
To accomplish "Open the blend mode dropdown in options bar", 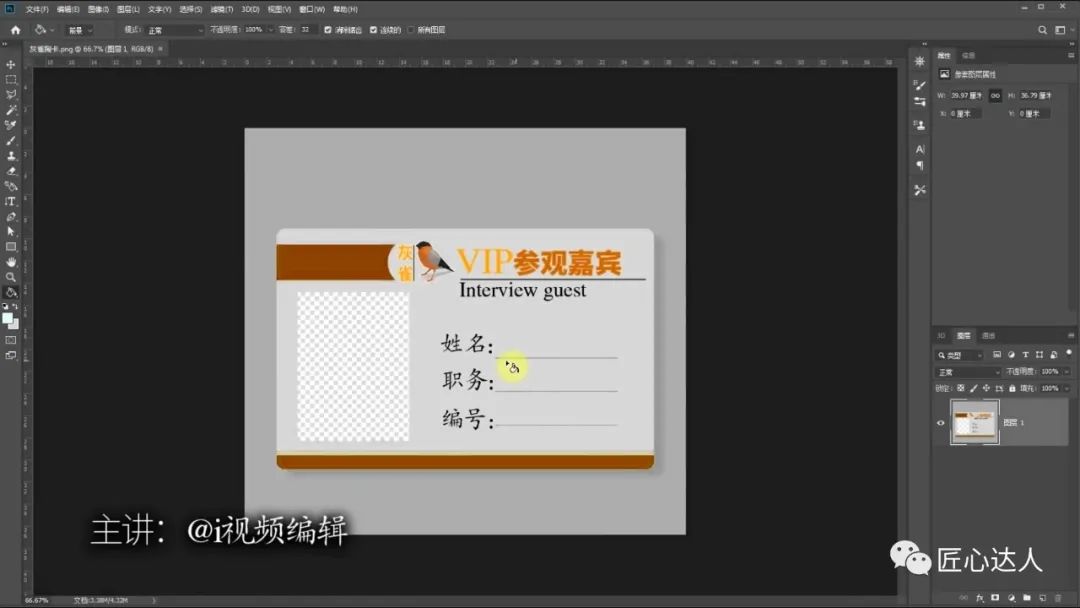I will tap(174, 30).
